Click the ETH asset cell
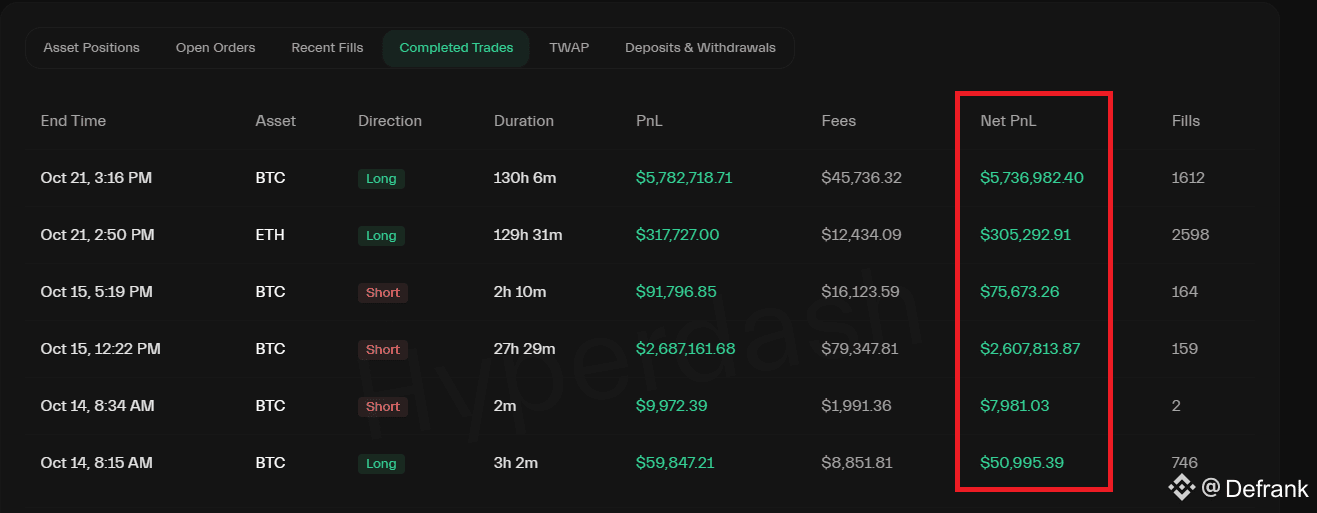 269,235
